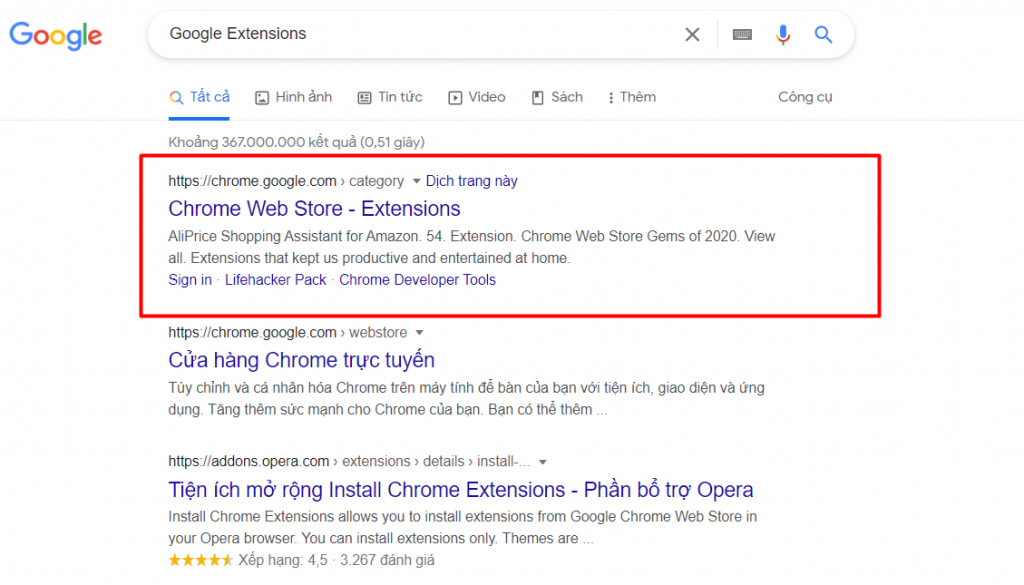Viewport: 1024px width, 585px height.
Task: Click the Tất cả magnifier icon
Action: click(x=176, y=98)
